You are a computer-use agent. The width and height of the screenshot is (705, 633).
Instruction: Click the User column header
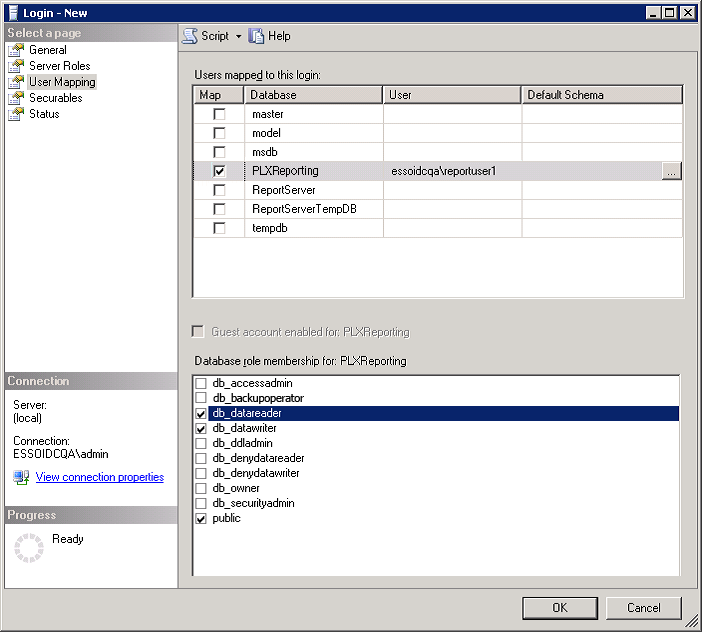pos(452,95)
